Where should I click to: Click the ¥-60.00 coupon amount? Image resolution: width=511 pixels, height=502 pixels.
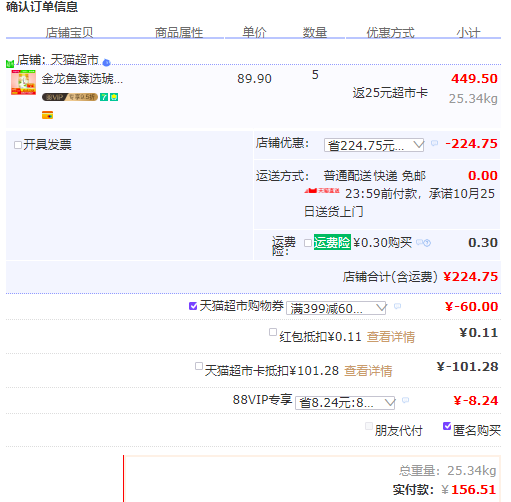click(x=472, y=307)
